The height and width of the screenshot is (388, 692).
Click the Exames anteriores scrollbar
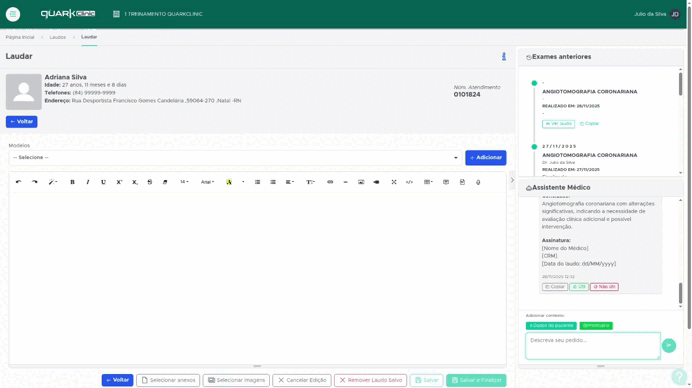tap(680, 84)
